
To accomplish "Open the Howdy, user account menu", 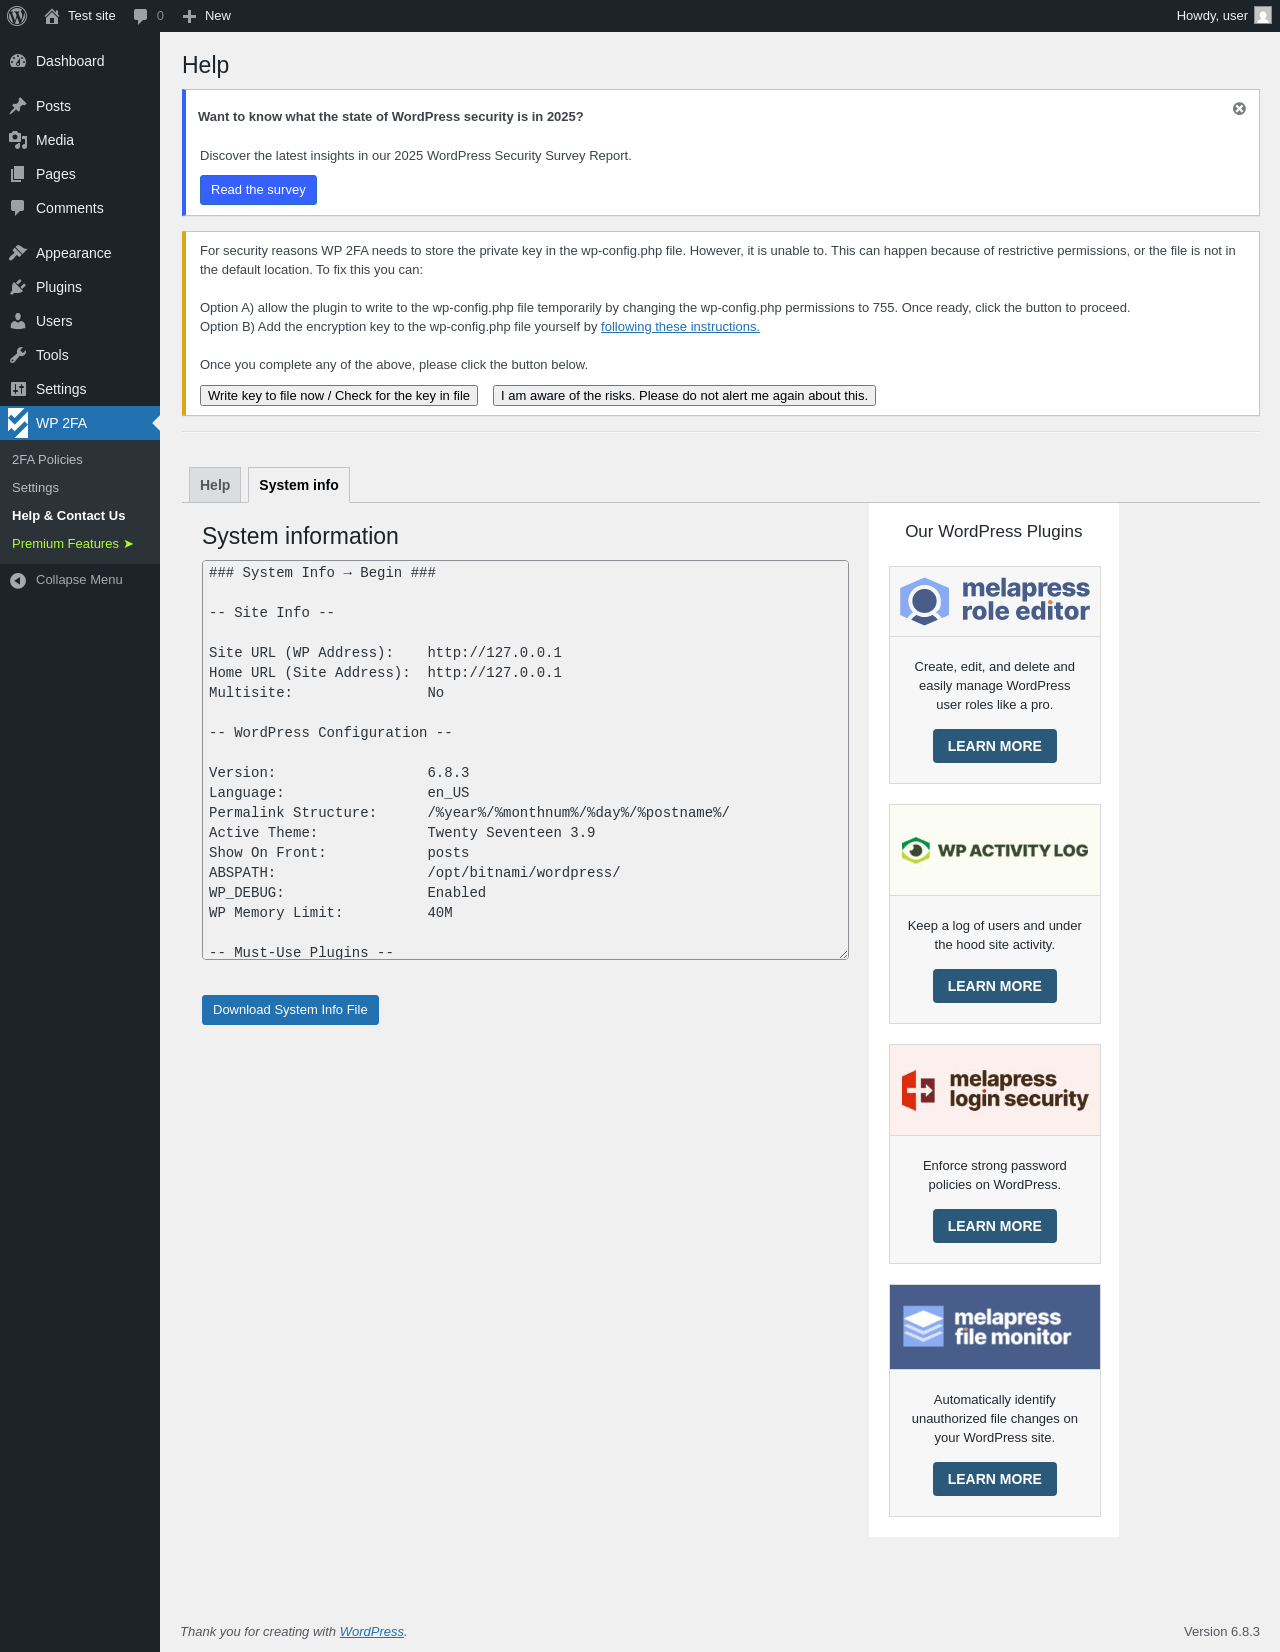I will [1224, 16].
